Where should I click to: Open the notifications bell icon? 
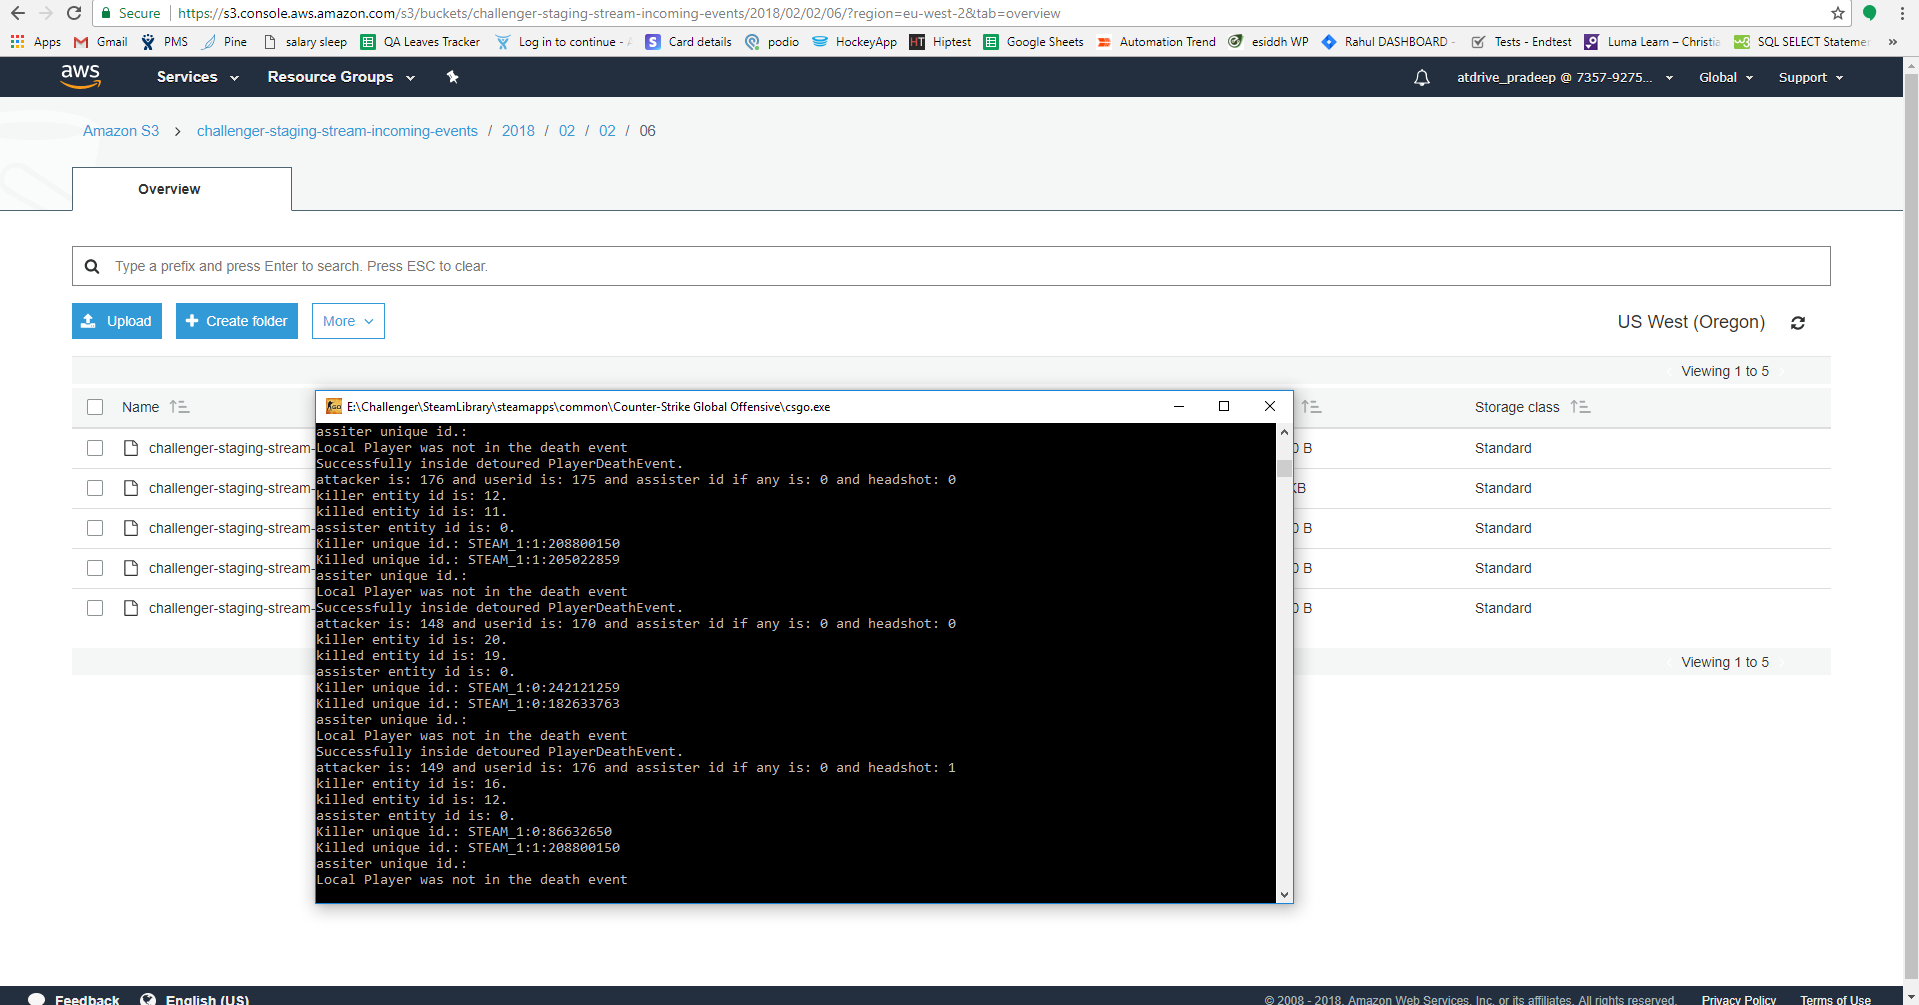pos(1421,77)
